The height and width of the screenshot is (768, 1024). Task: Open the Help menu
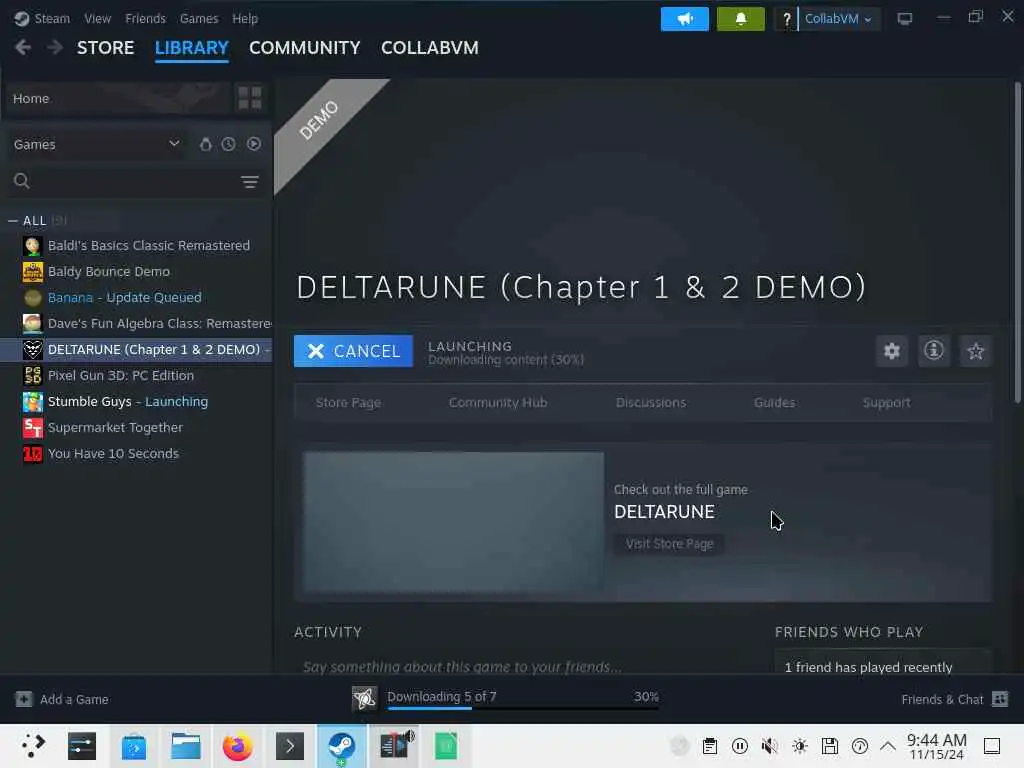pyautogui.click(x=245, y=18)
